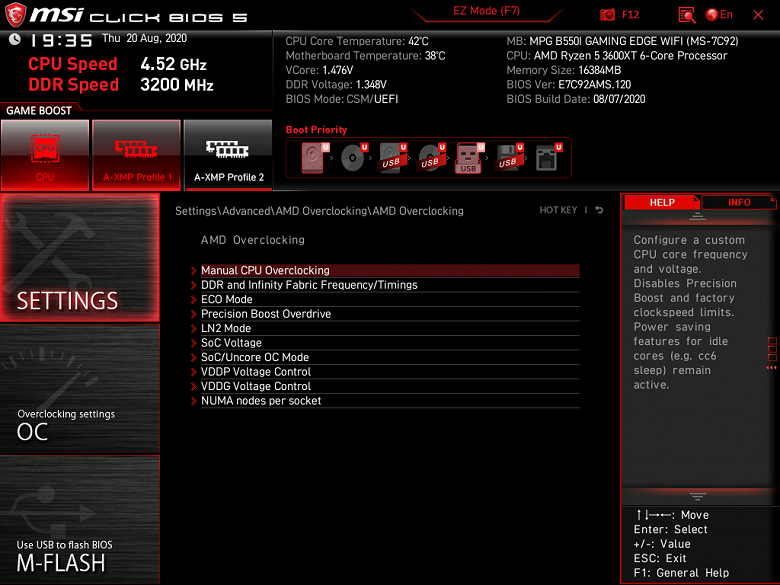This screenshot has width=780, height=585.
Task: Toggle the CPU Game Boost button
Action: pyautogui.click(x=45, y=155)
